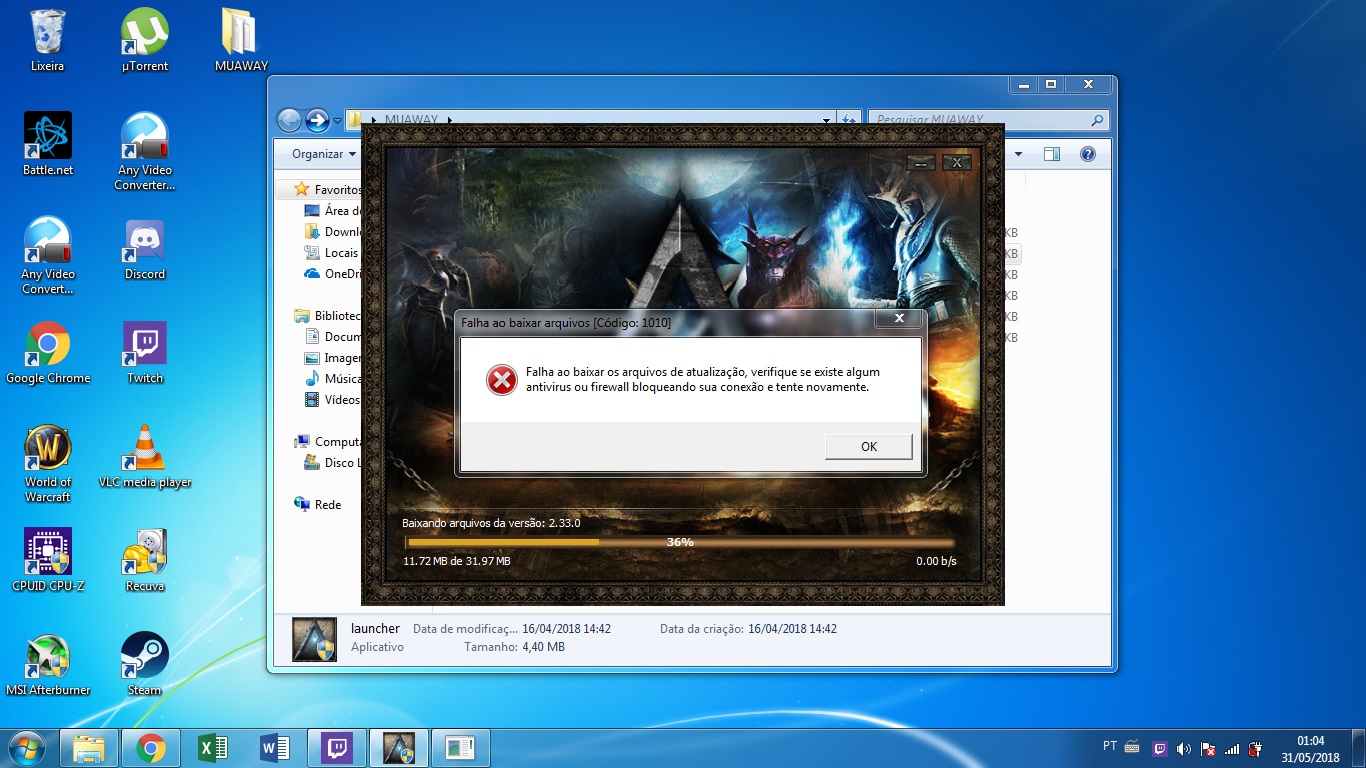Open the Windows Start menu

(x=25, y=748)
